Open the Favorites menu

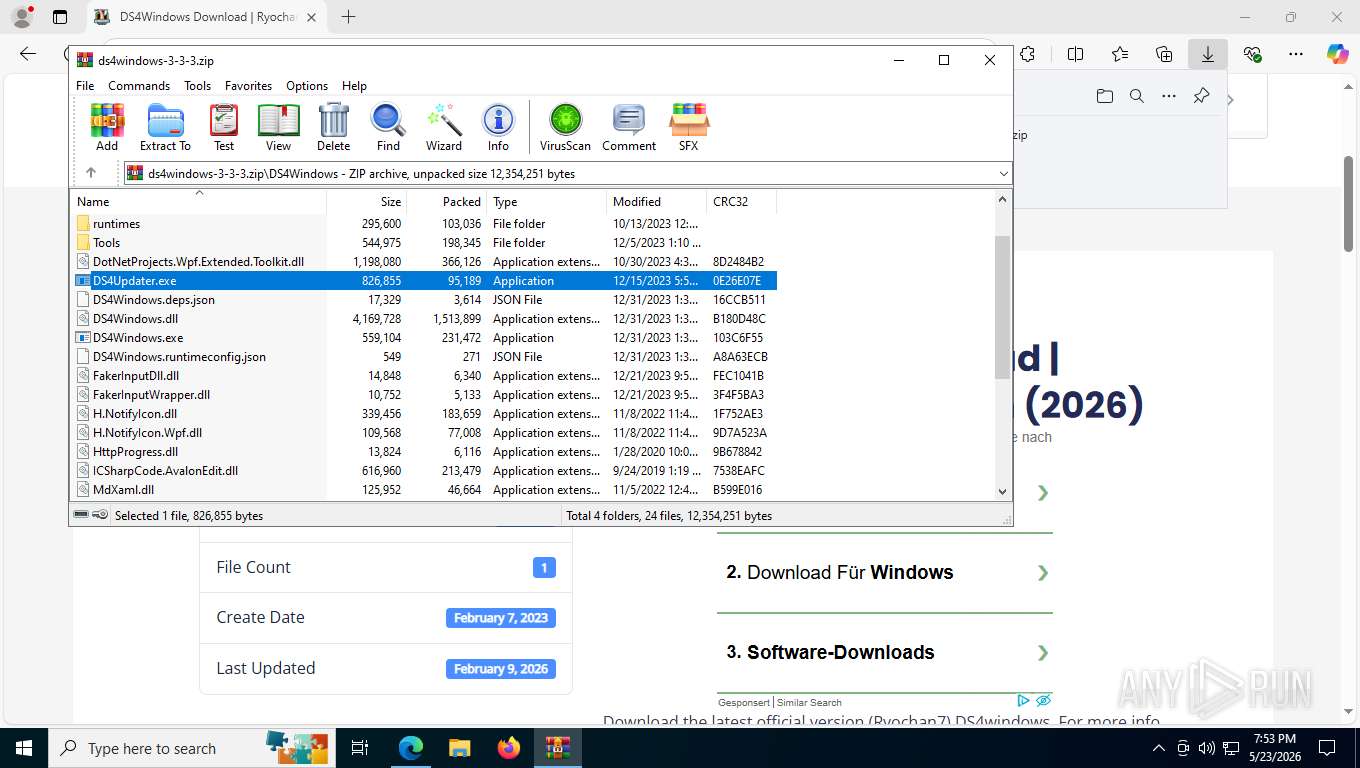pos(248,86)
